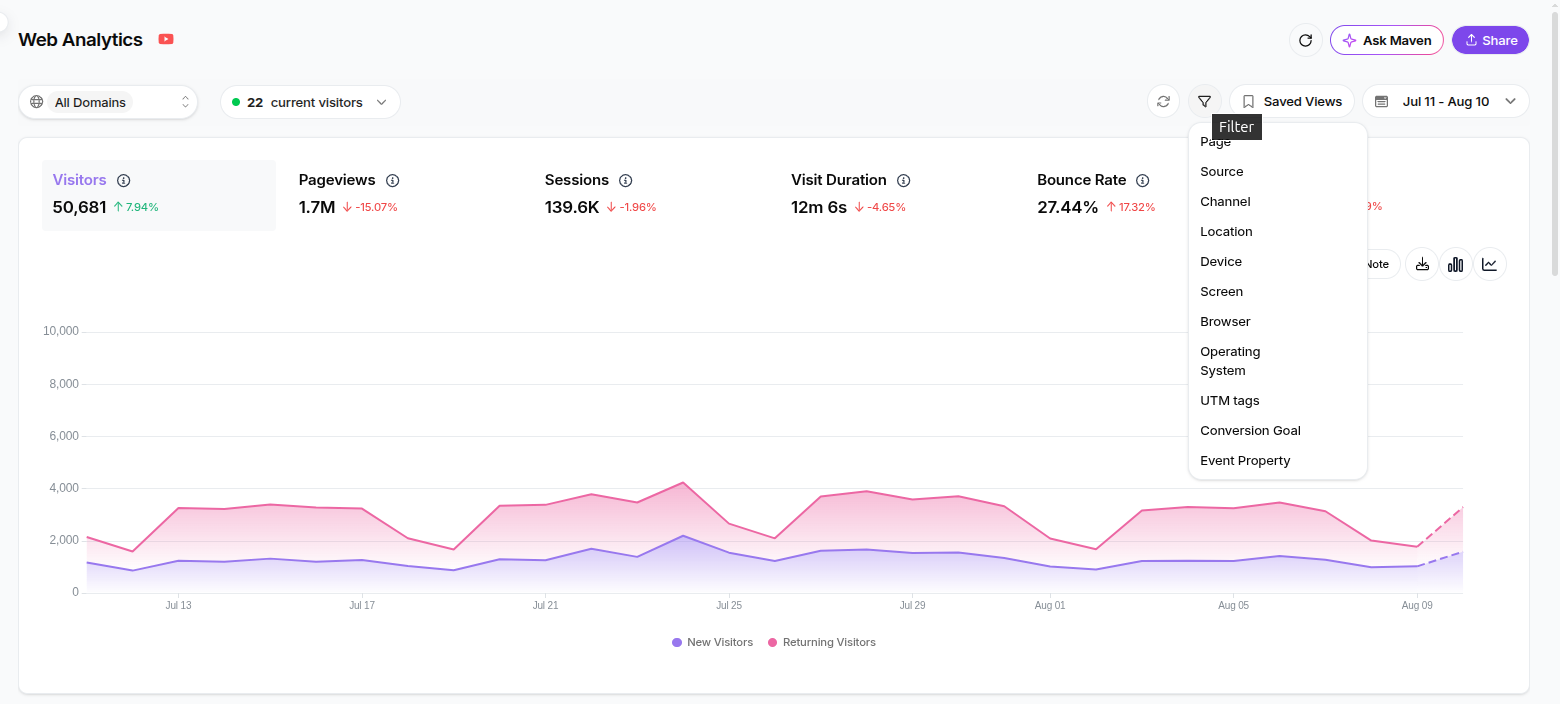
Task: Toggle New Visitors legend series
Action: pos(713,642)
